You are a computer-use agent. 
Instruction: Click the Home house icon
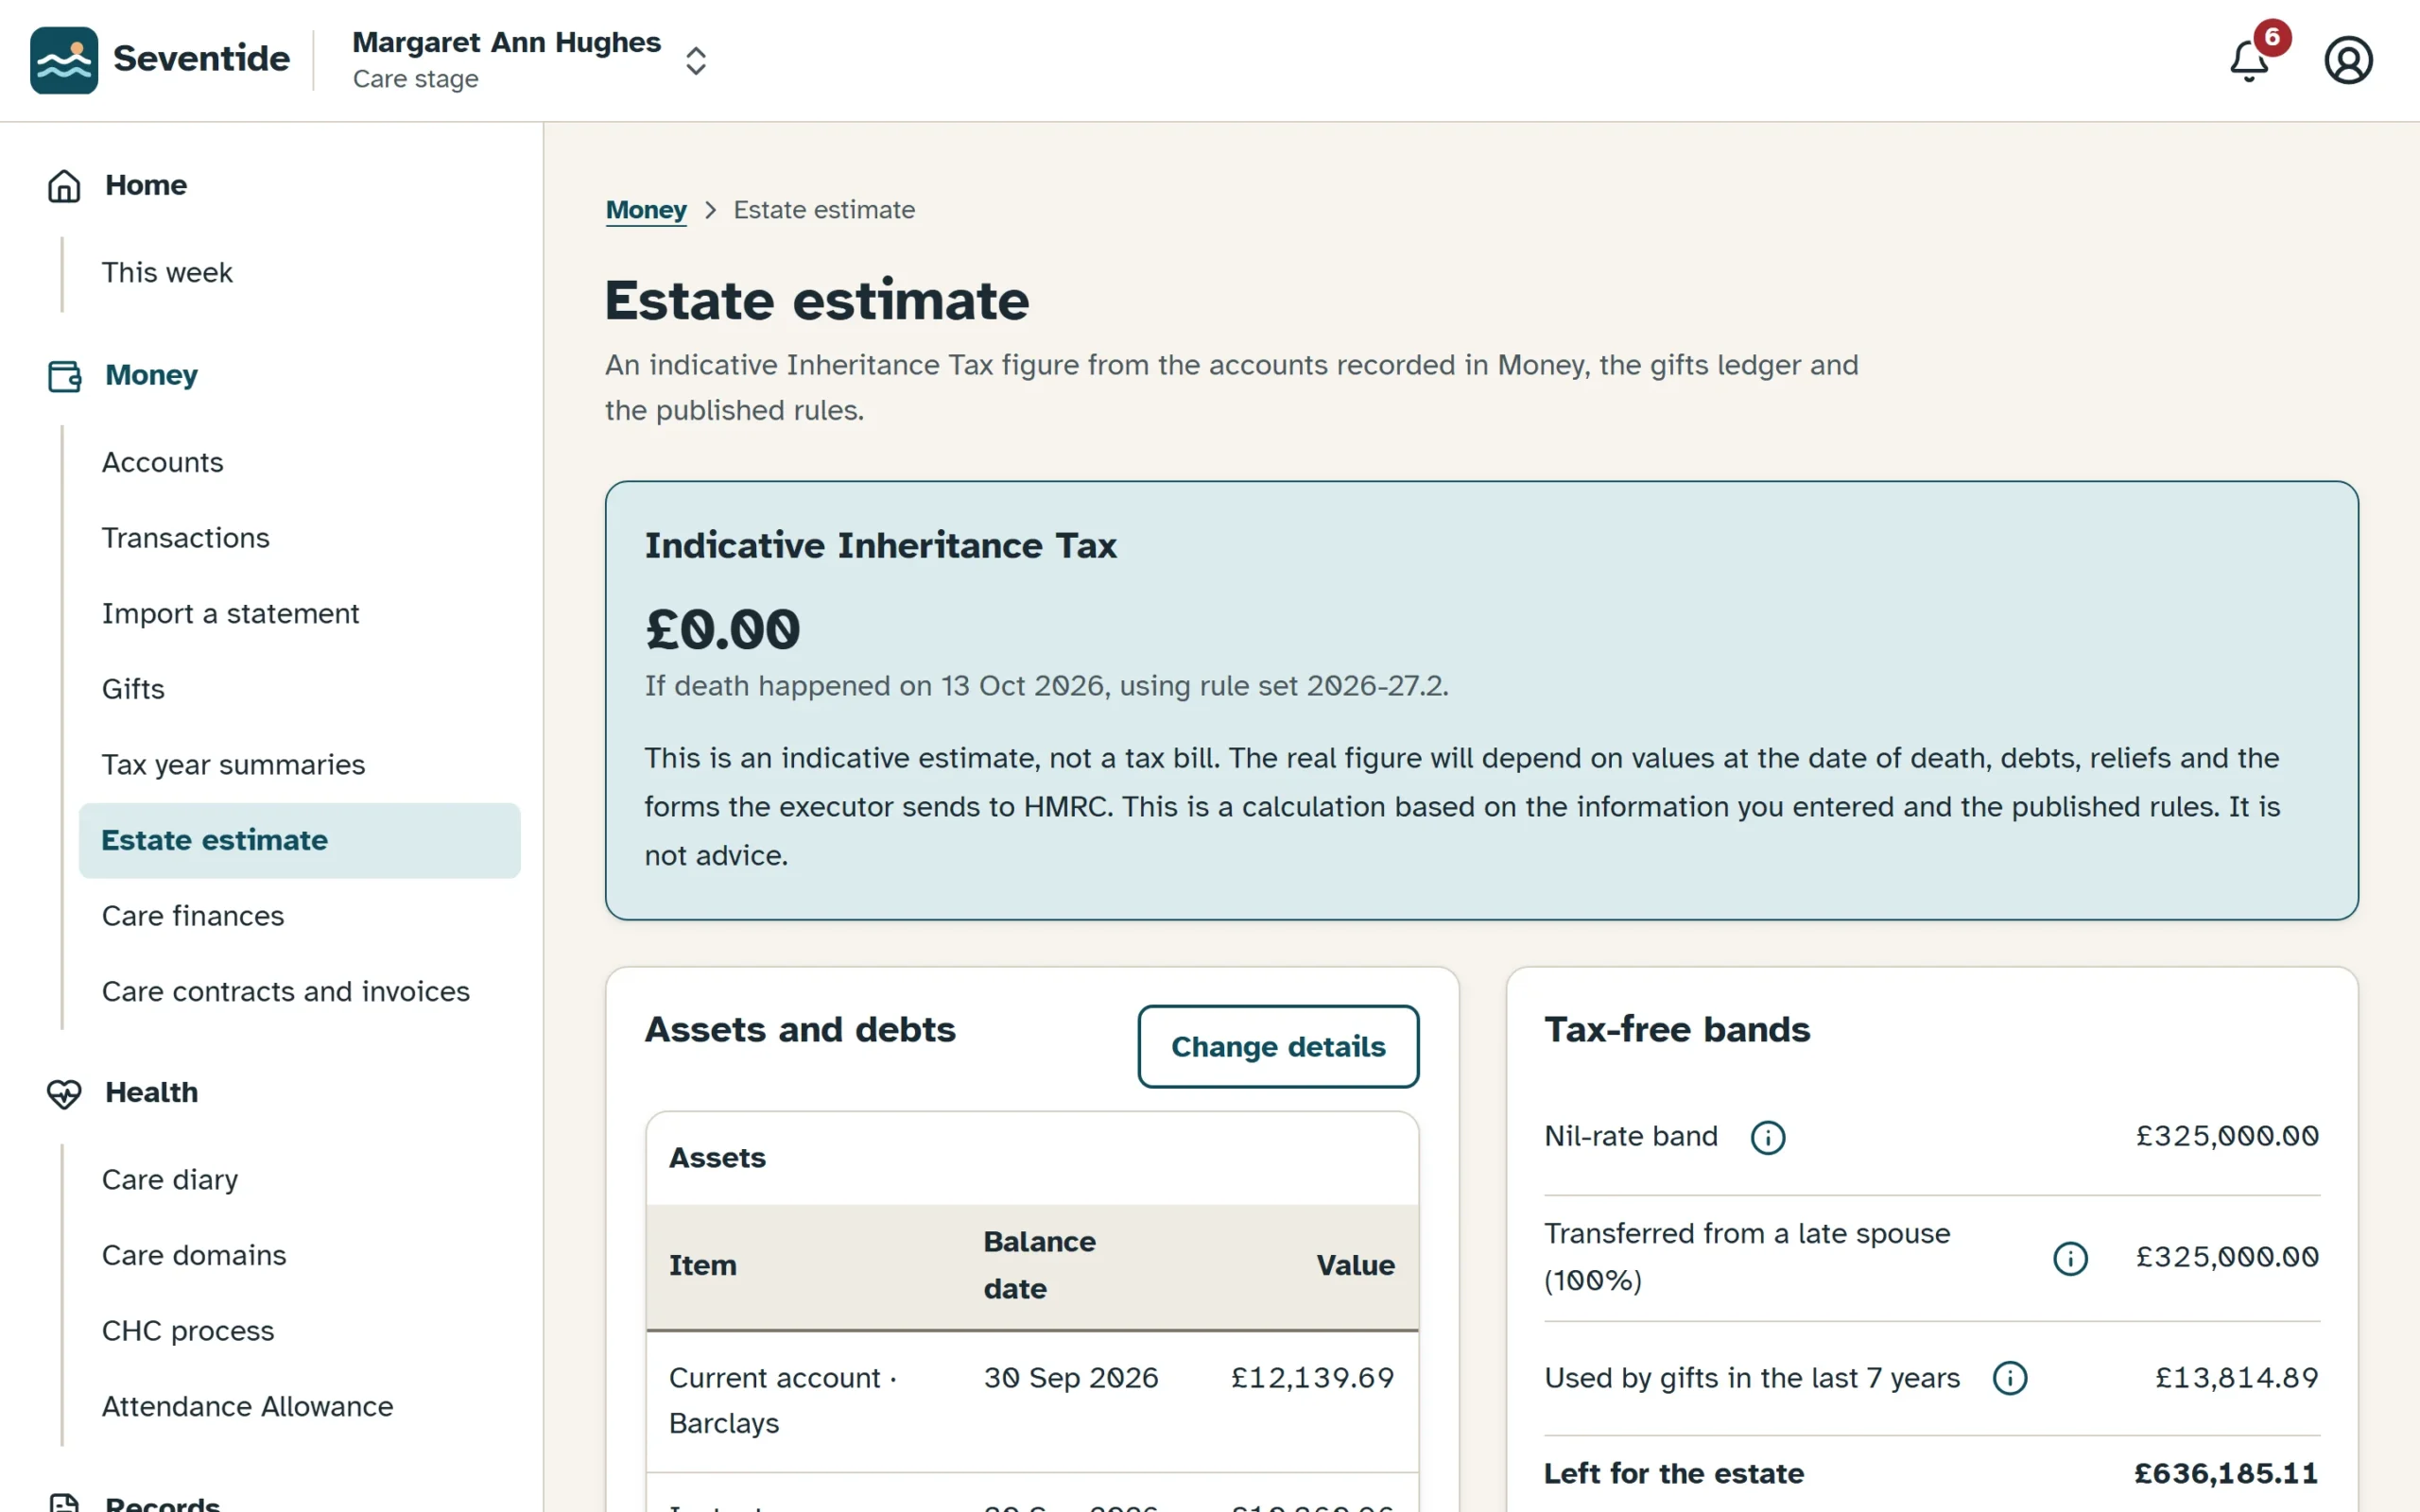coord(64,186)
